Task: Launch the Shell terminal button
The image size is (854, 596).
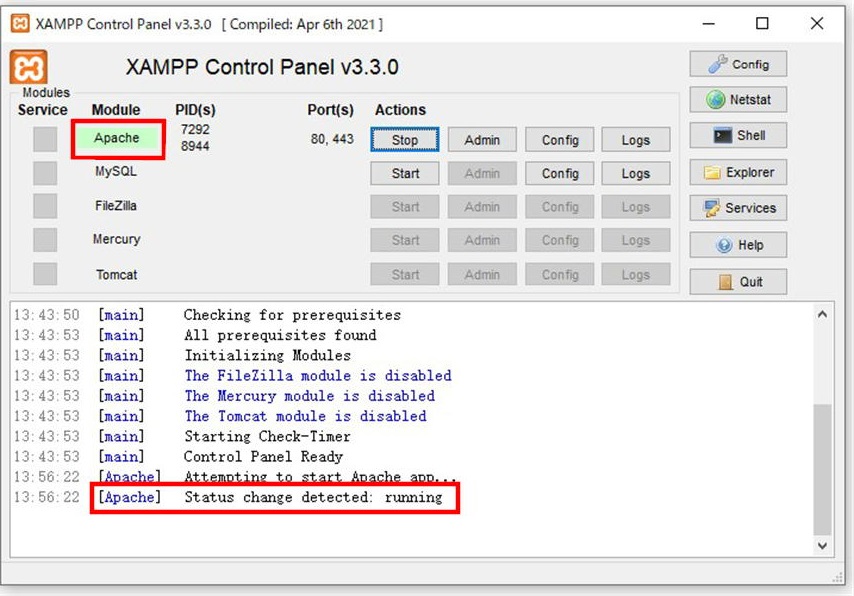Action: [x=738, y=136]
